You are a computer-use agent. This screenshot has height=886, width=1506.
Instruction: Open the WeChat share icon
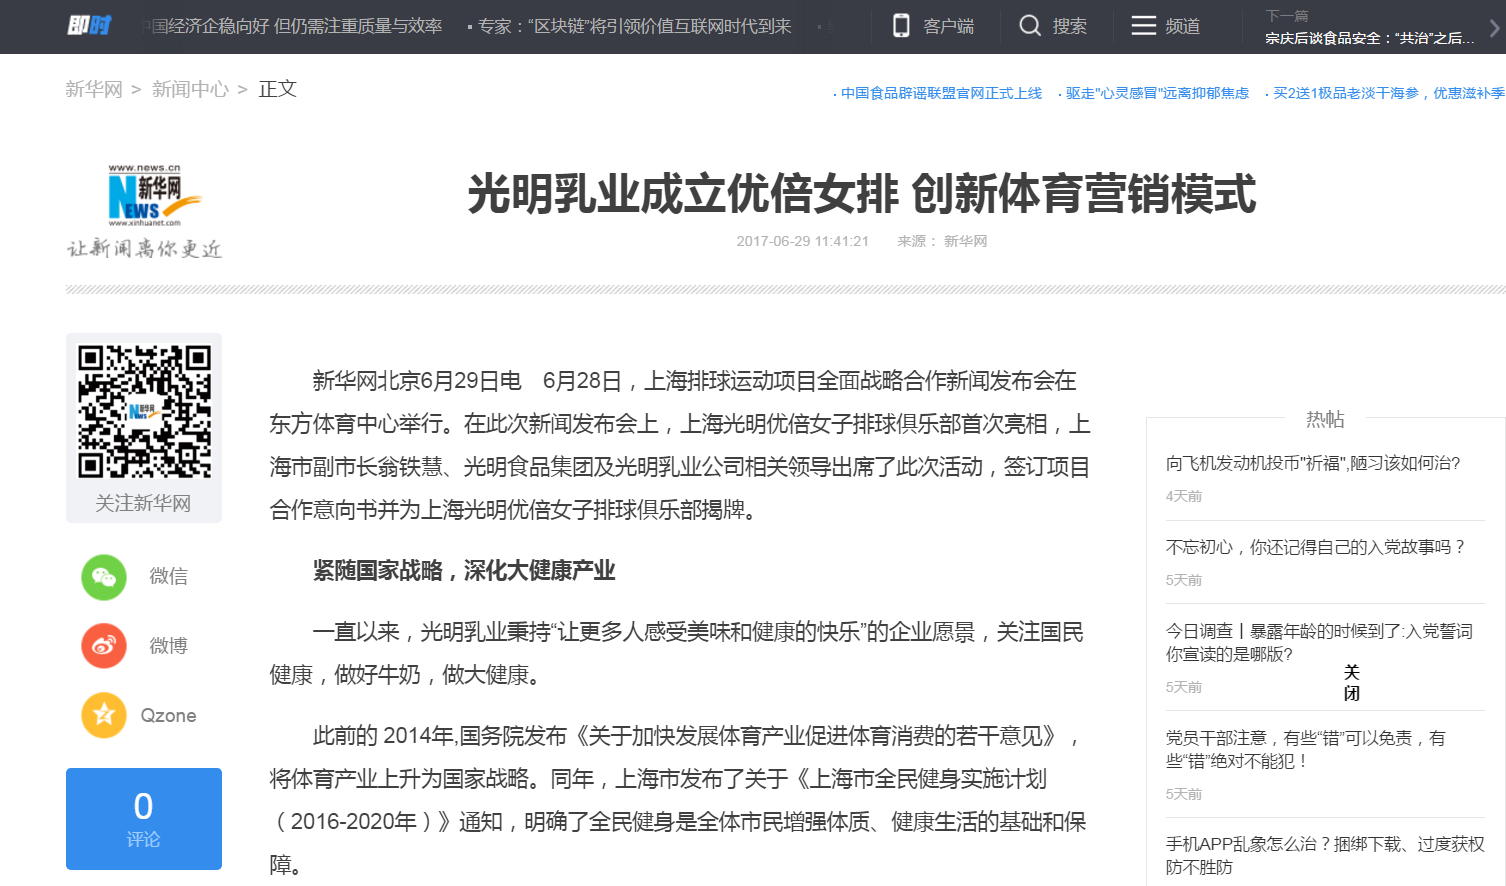[x=103, y=577]
